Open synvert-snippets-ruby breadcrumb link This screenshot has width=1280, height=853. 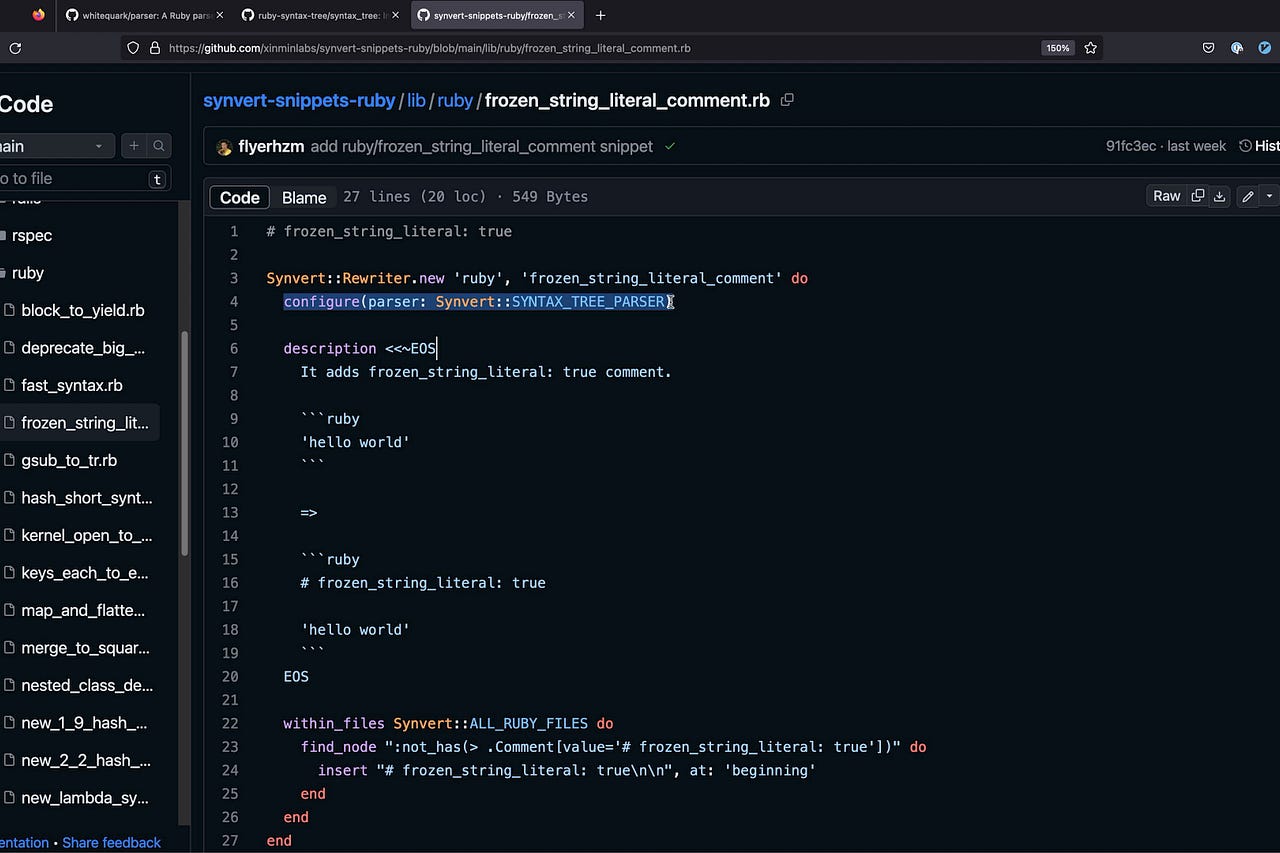[299, 100]
